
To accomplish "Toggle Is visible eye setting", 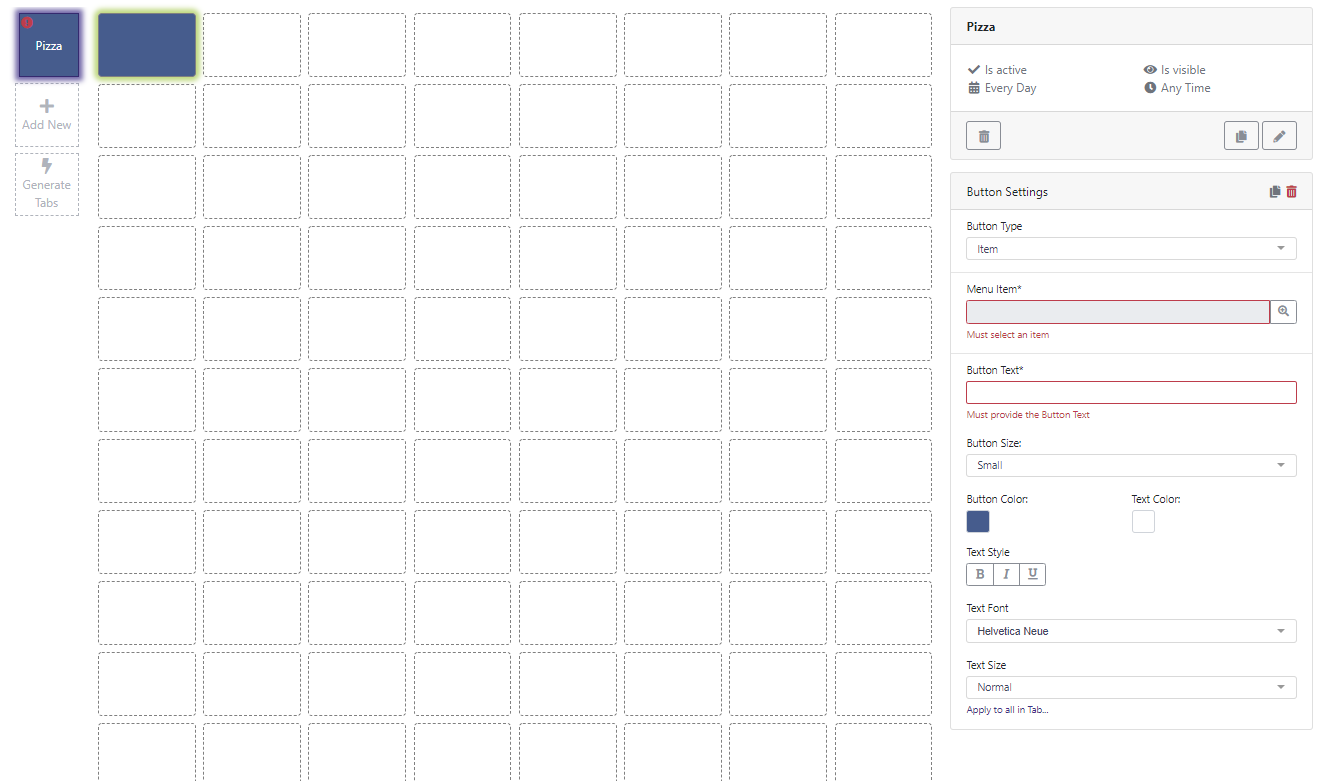I will point(1150,69).
